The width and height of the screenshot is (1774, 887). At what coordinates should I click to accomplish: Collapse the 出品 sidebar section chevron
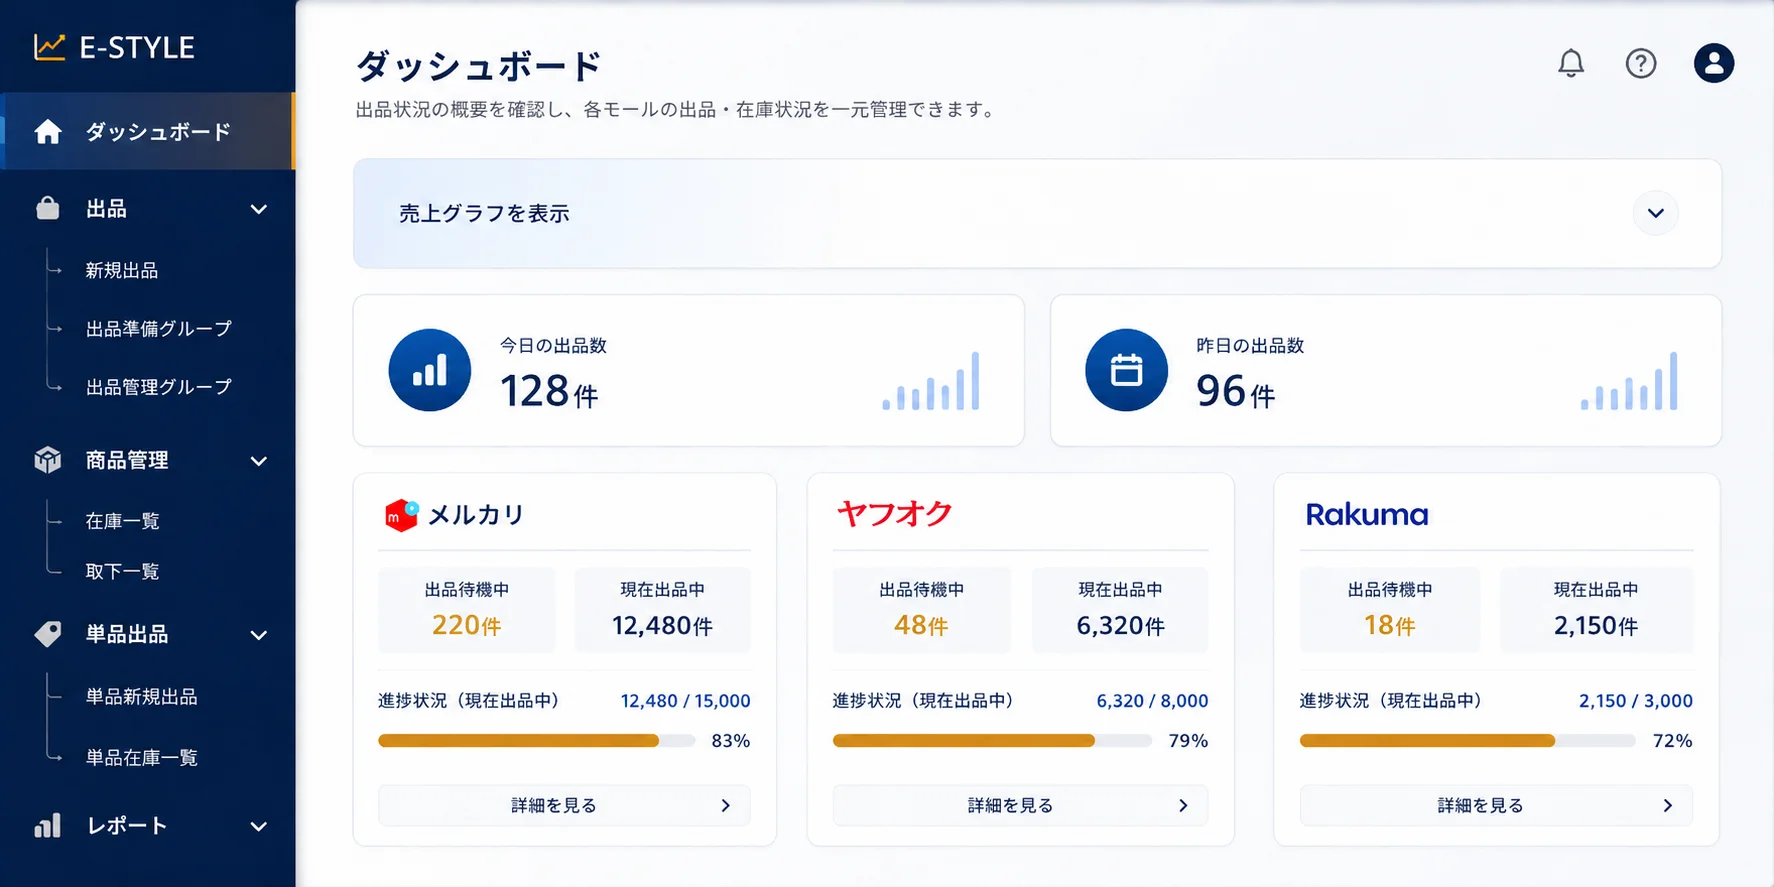click(x=259, y=209)
